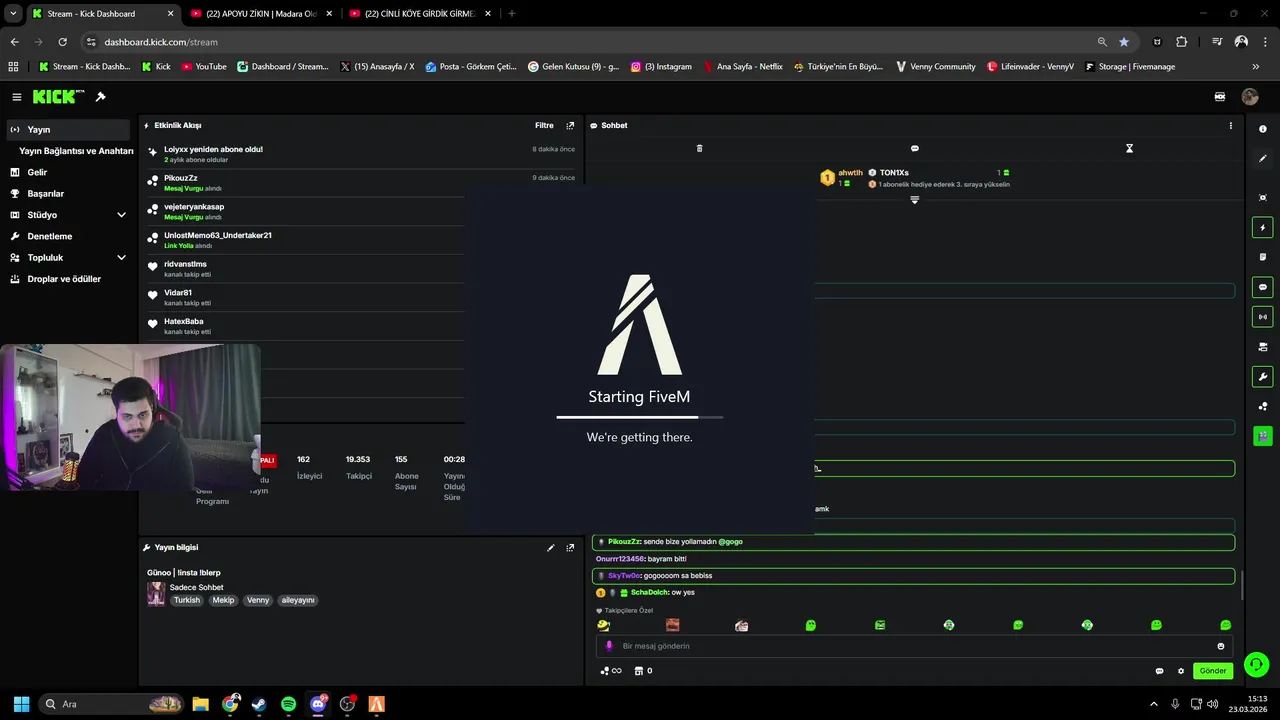Open Discord from the taskbar
Screen dimensions: 1280x720
click(318, 704)
